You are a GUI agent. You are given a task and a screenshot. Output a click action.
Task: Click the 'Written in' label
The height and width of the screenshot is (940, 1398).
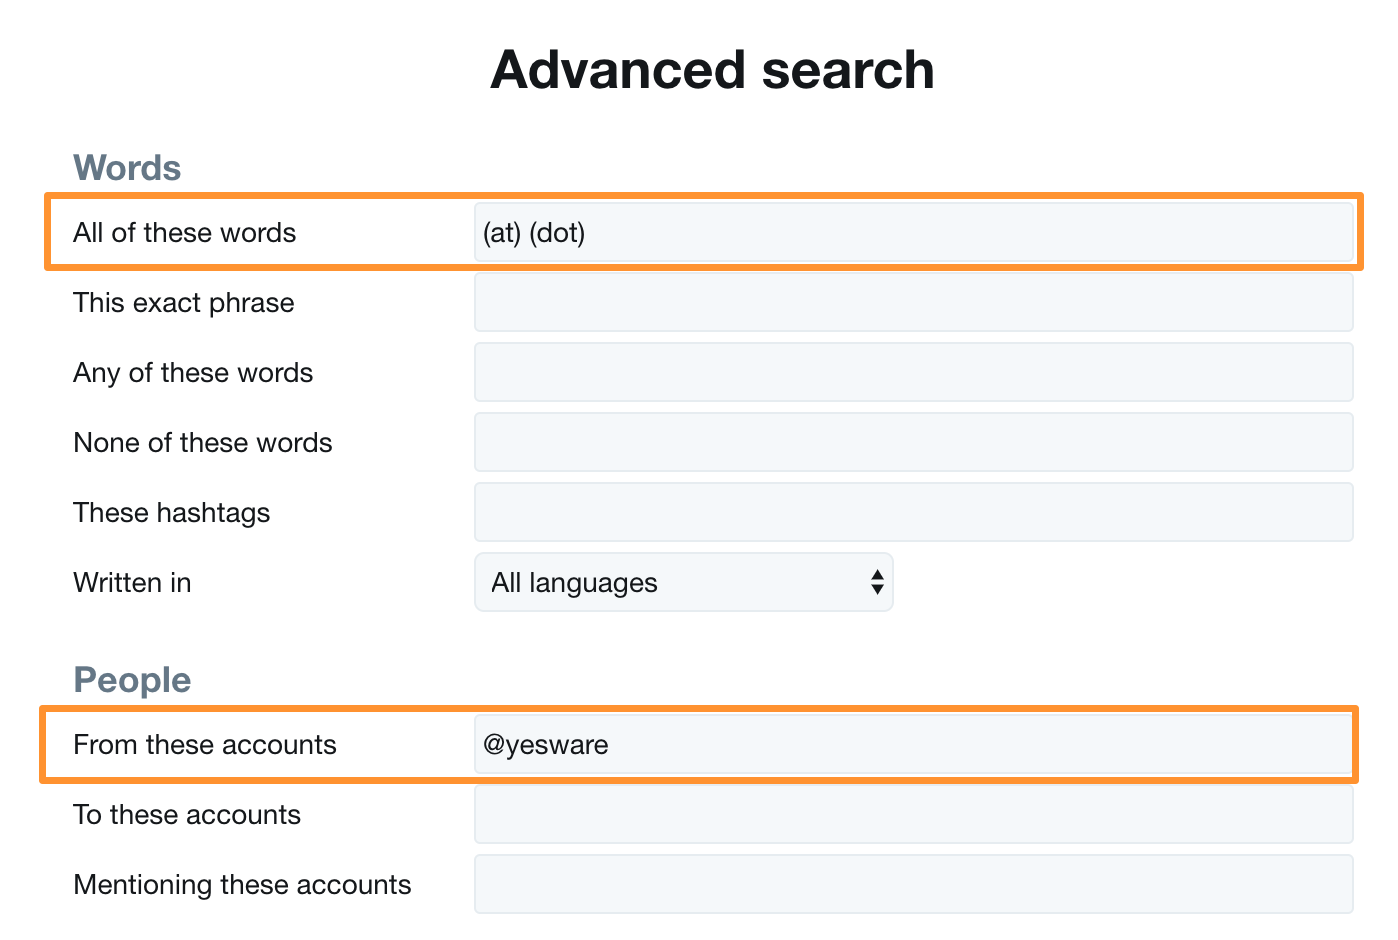point(132,582)
